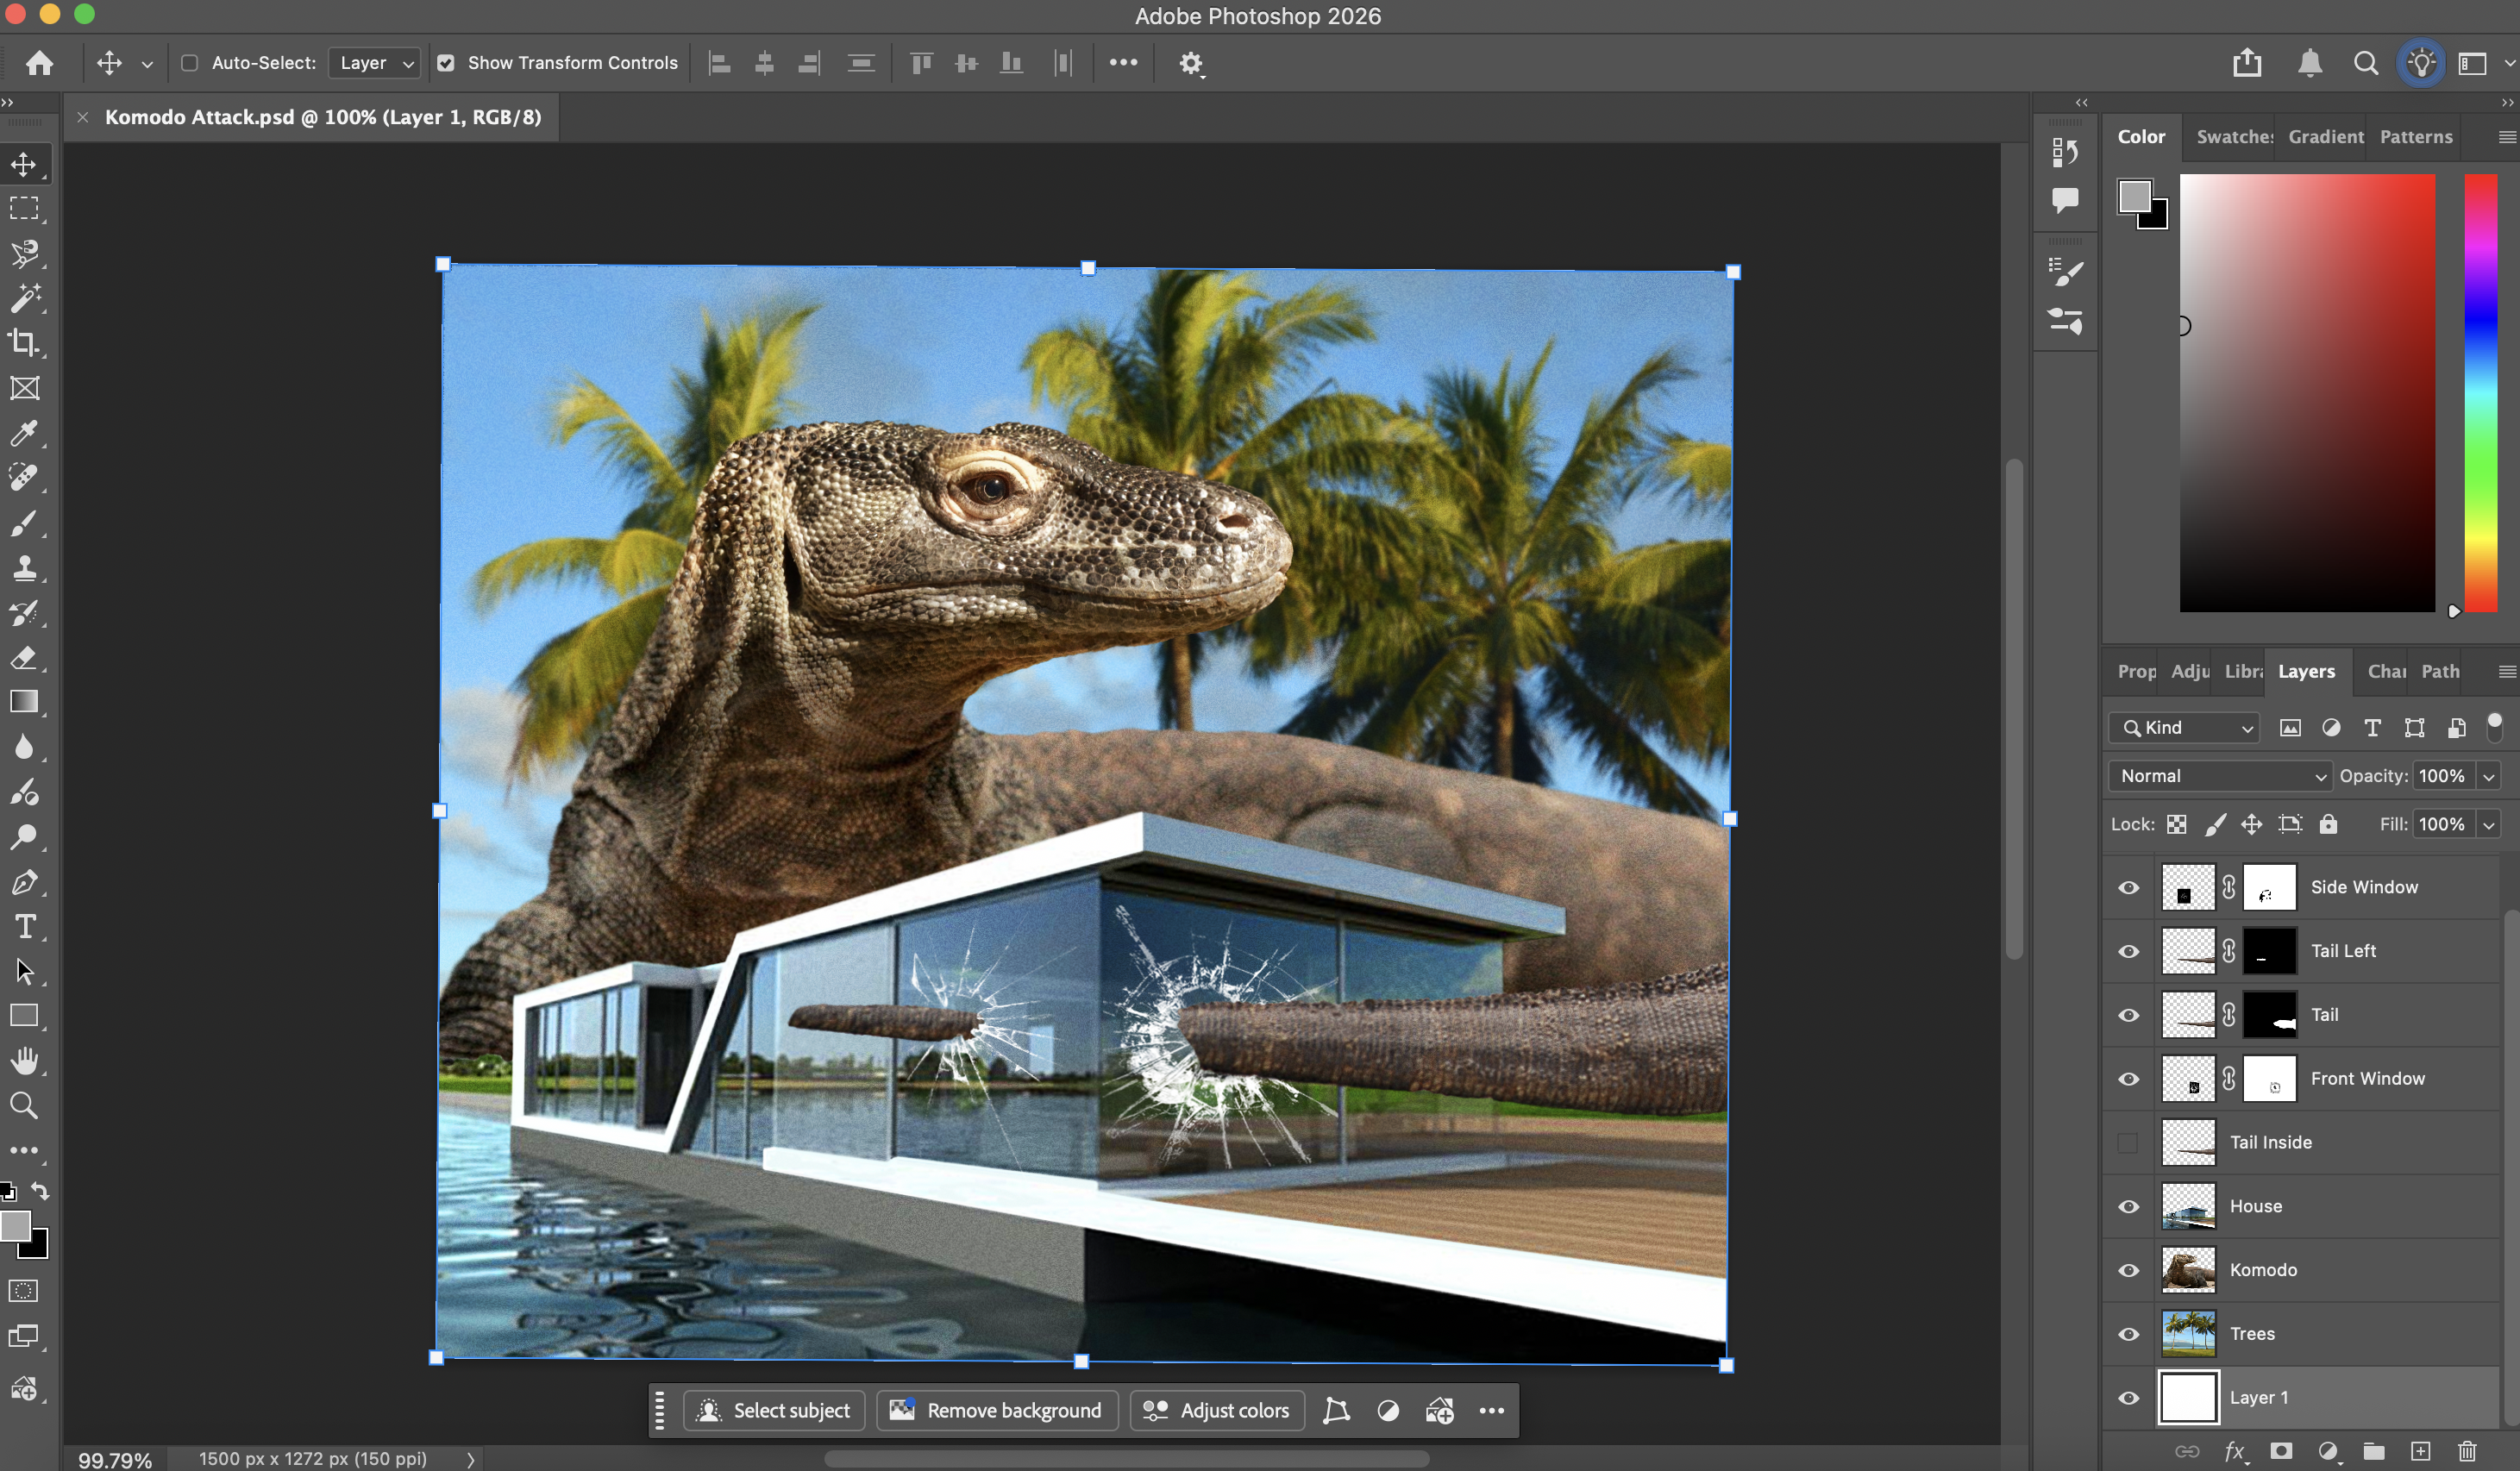The image size is (2520, 1471).
Task: Expand the Opacity slider dropdown arrow
Action: pos(2489,776)
